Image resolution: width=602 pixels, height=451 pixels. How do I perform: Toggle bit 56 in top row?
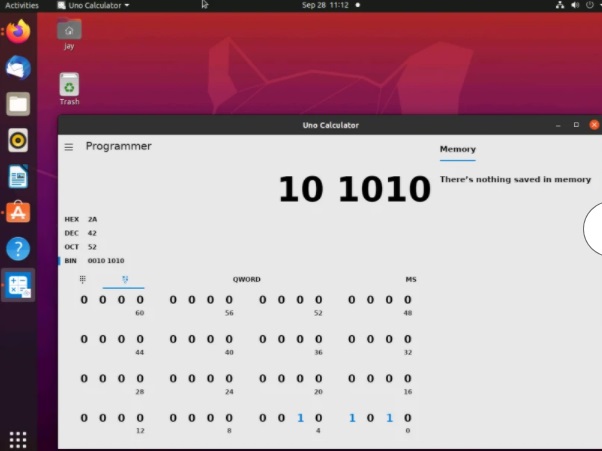[229, 299]
